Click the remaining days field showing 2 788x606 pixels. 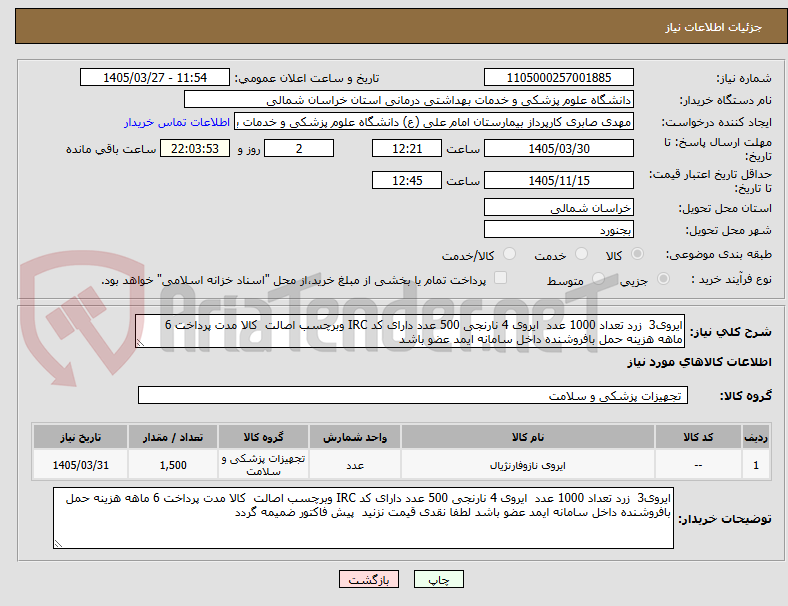click(x=299, y=149)
